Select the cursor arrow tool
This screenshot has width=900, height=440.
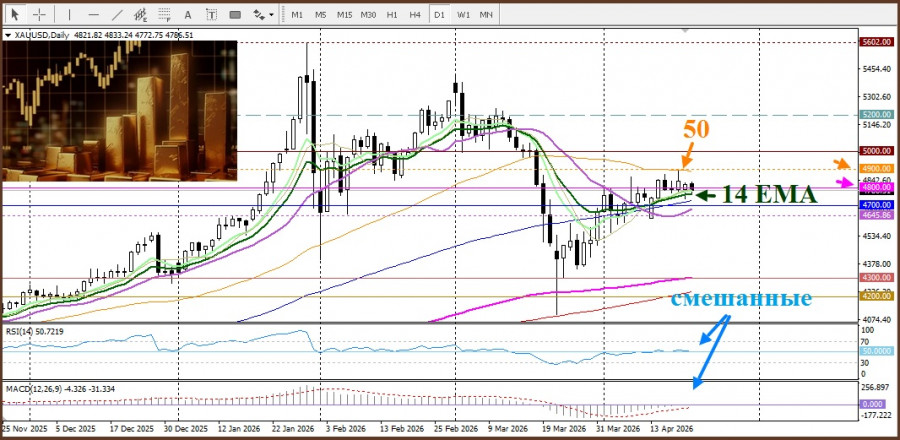pyautogui.click(x=15, y=15)
